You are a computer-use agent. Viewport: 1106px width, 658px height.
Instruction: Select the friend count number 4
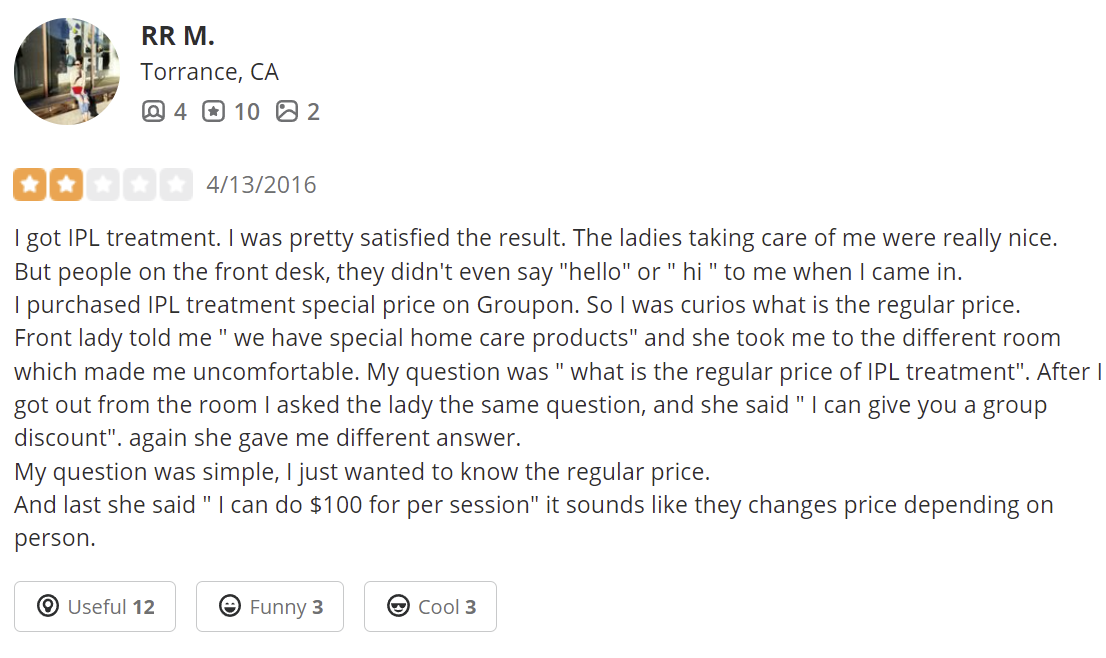pos(181,111)
